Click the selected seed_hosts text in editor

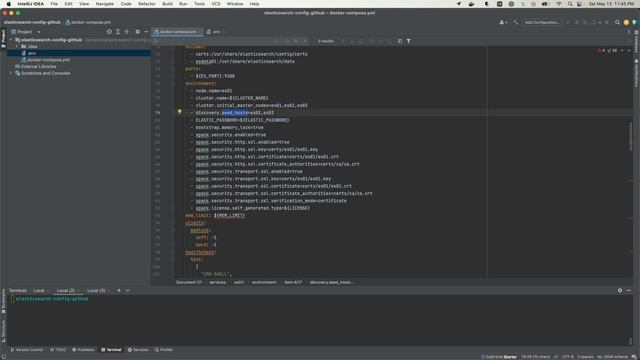(x=235, y=113)
